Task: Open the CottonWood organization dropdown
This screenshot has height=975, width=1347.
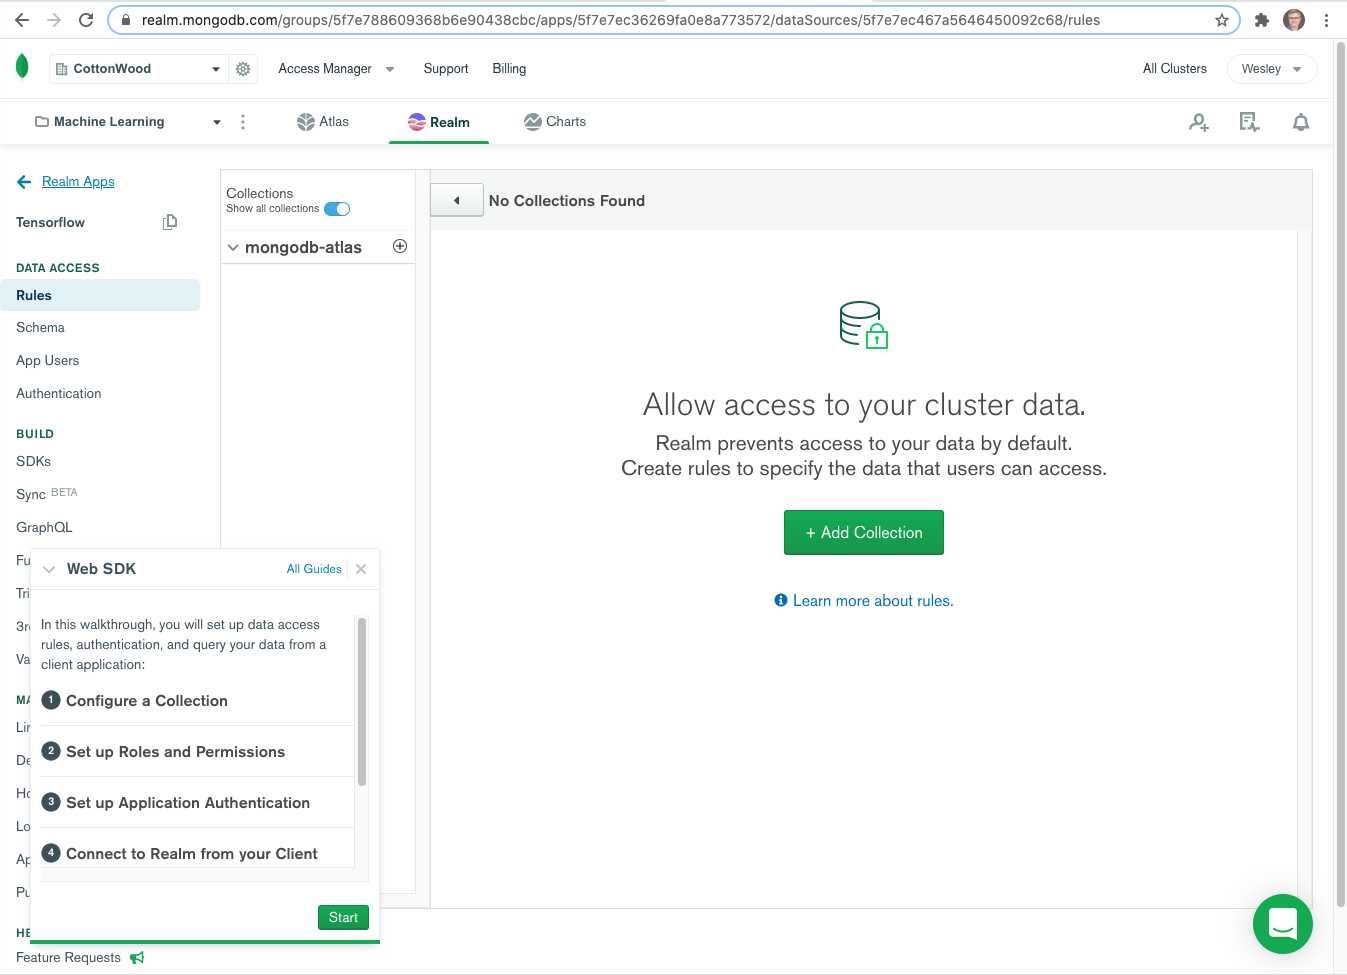Action: pyautogui.click(x=138, y=69)
